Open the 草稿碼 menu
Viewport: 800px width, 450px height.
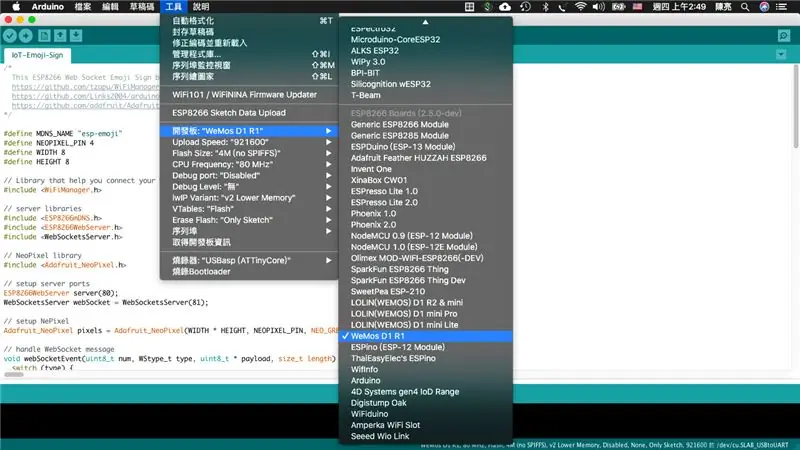coord(142,7)
